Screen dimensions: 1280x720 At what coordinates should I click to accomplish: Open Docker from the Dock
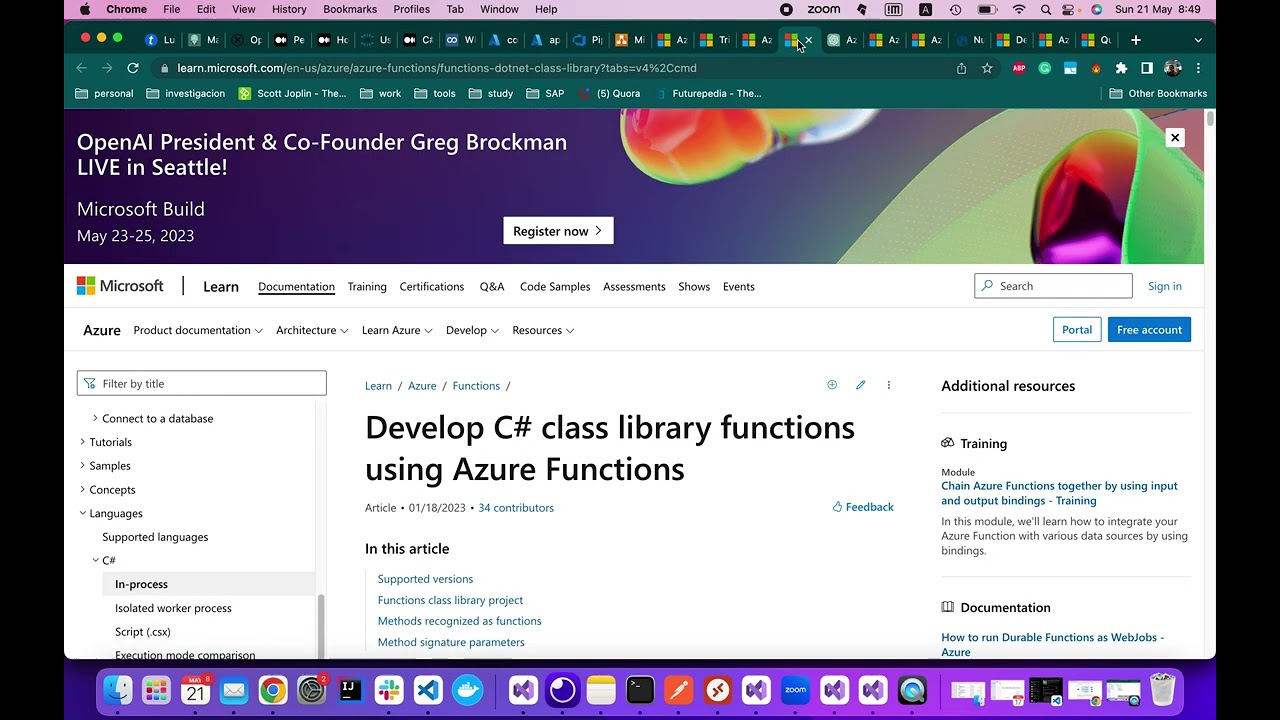467,690
